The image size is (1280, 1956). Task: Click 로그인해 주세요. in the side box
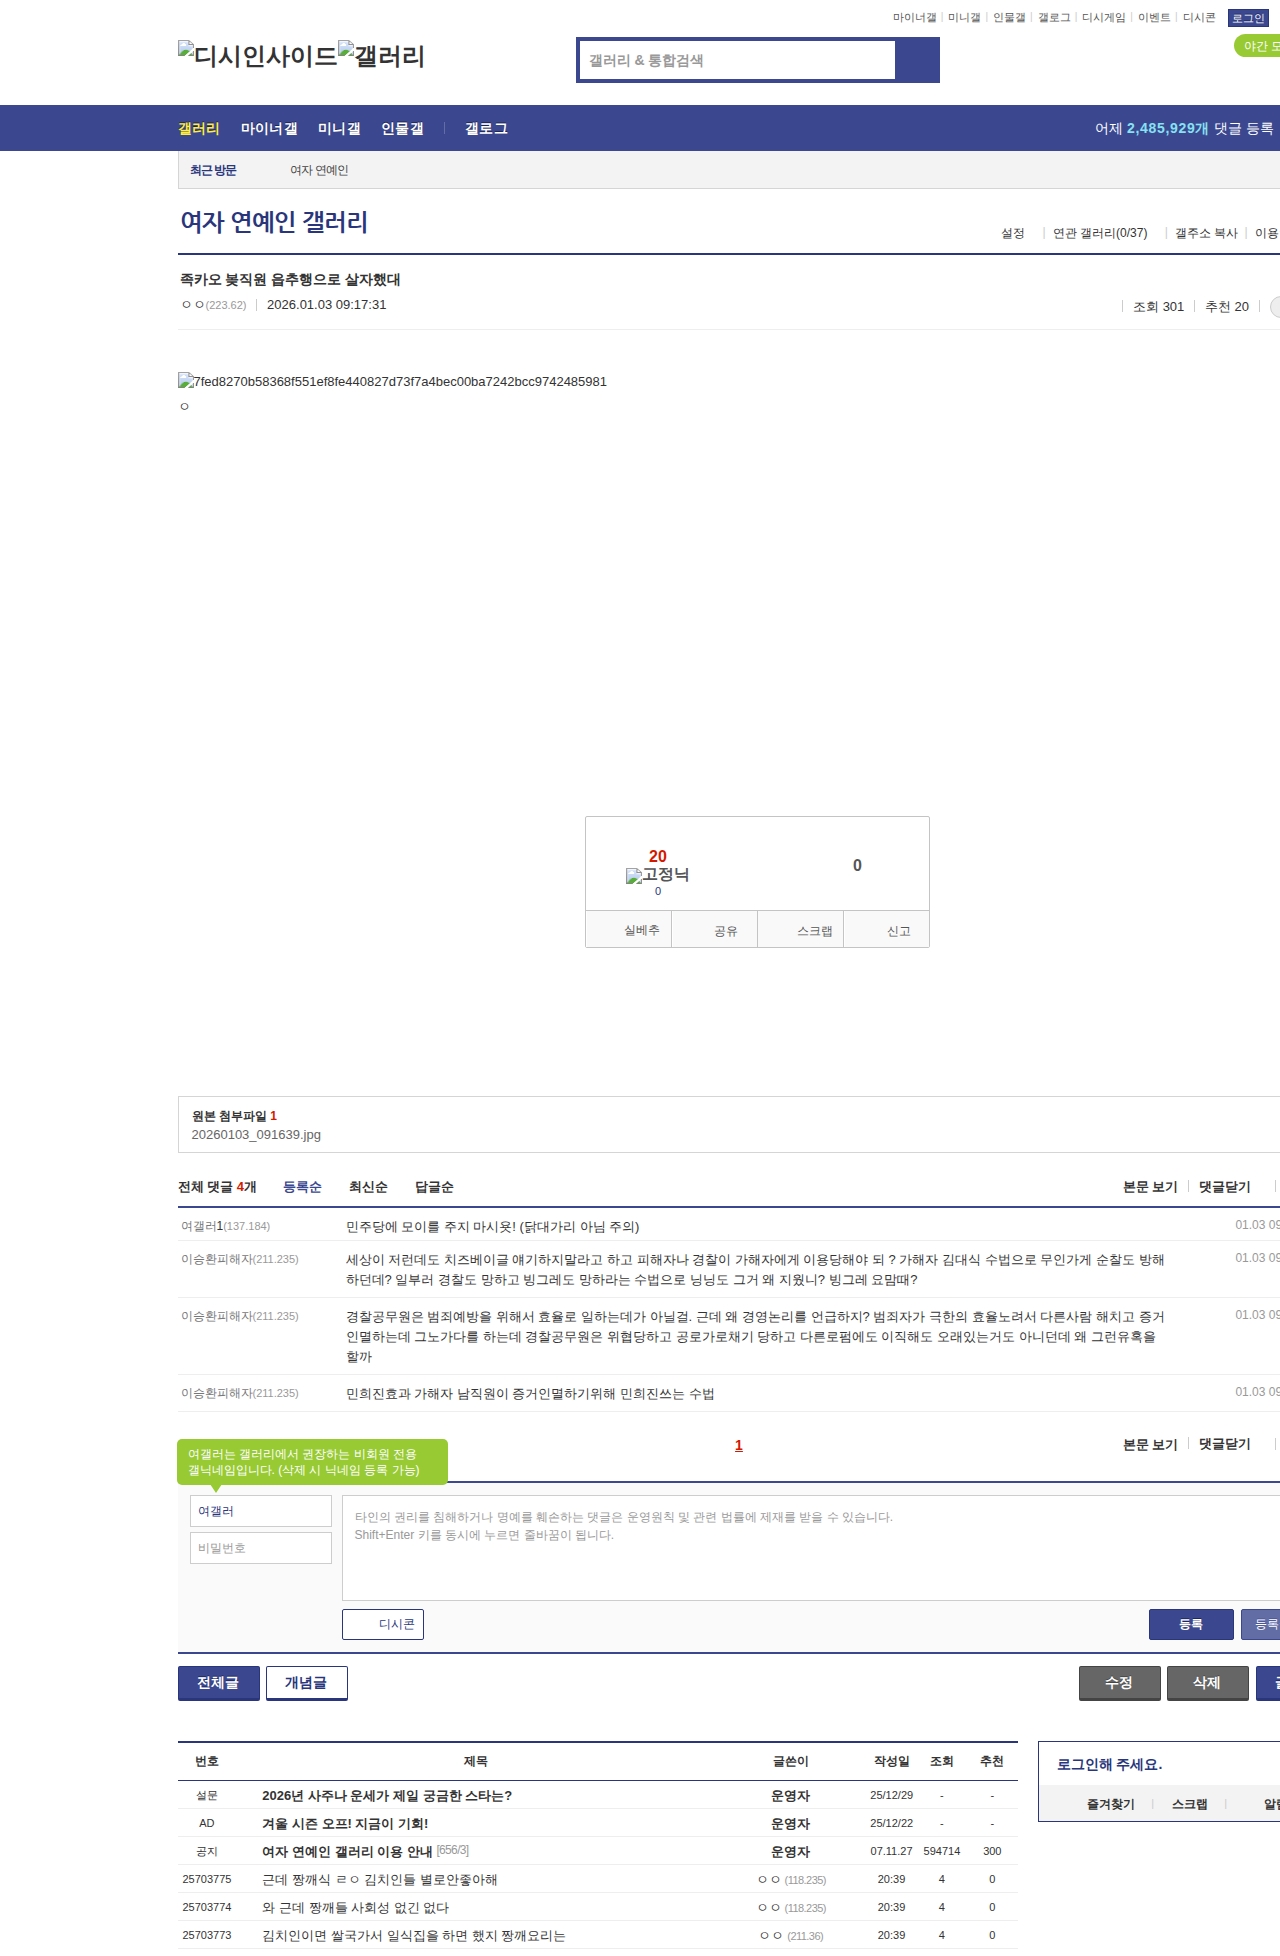tap(1110, 1765)
